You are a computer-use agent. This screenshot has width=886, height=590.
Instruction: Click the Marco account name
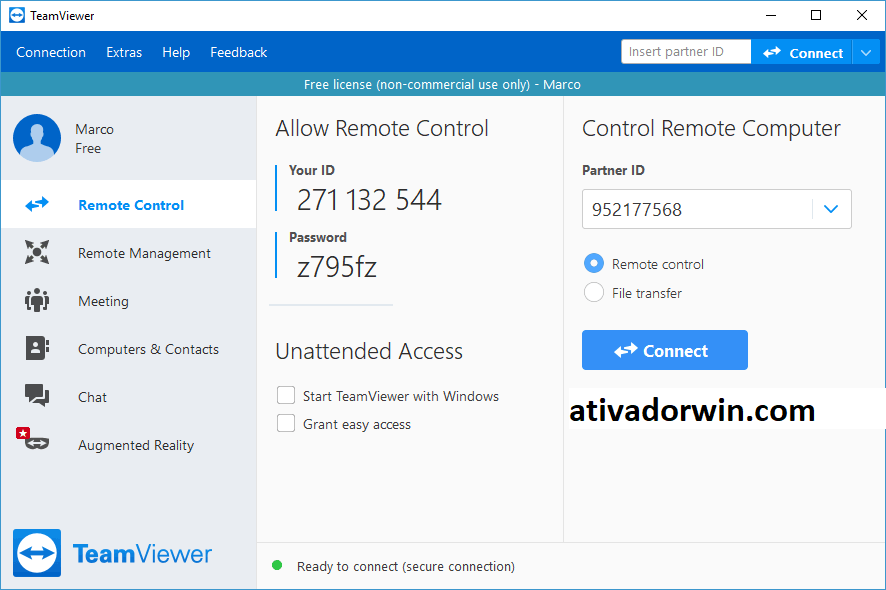tap(94, 129)
